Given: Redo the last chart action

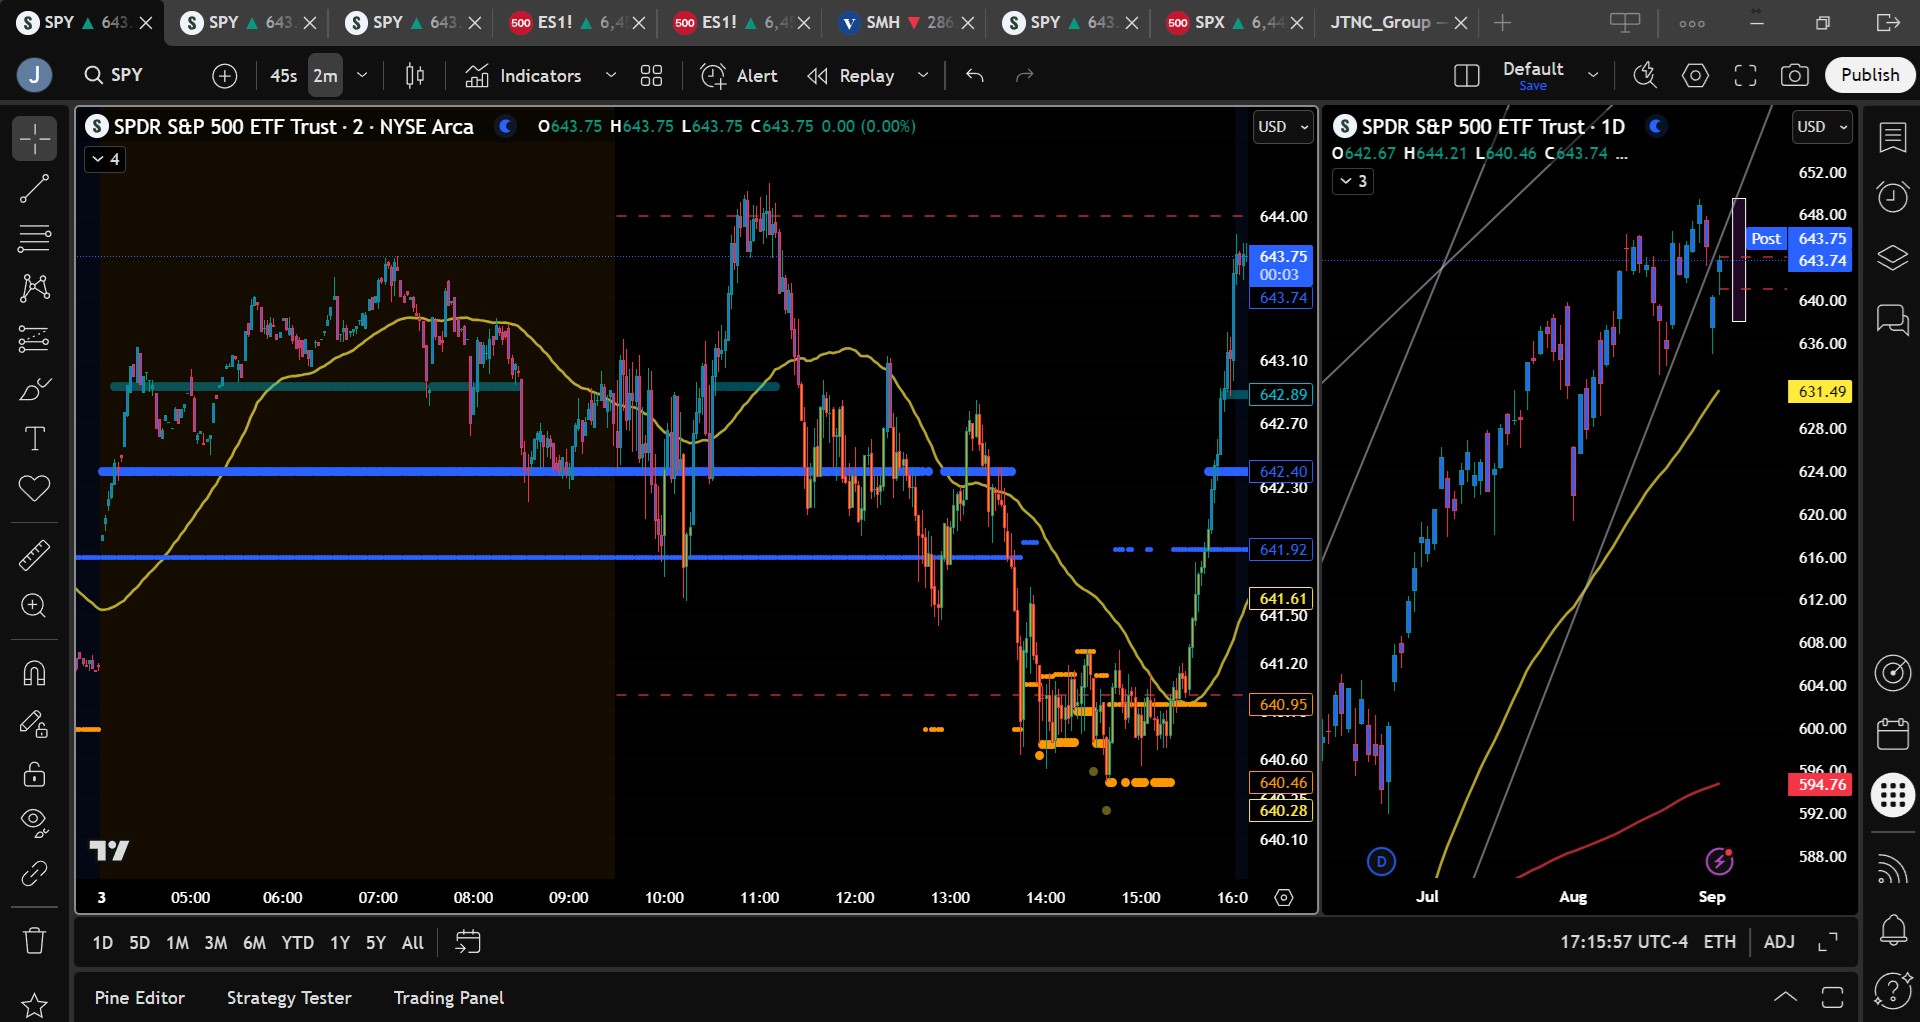Looking at the screenshot, I should (x=1024, y=75).
